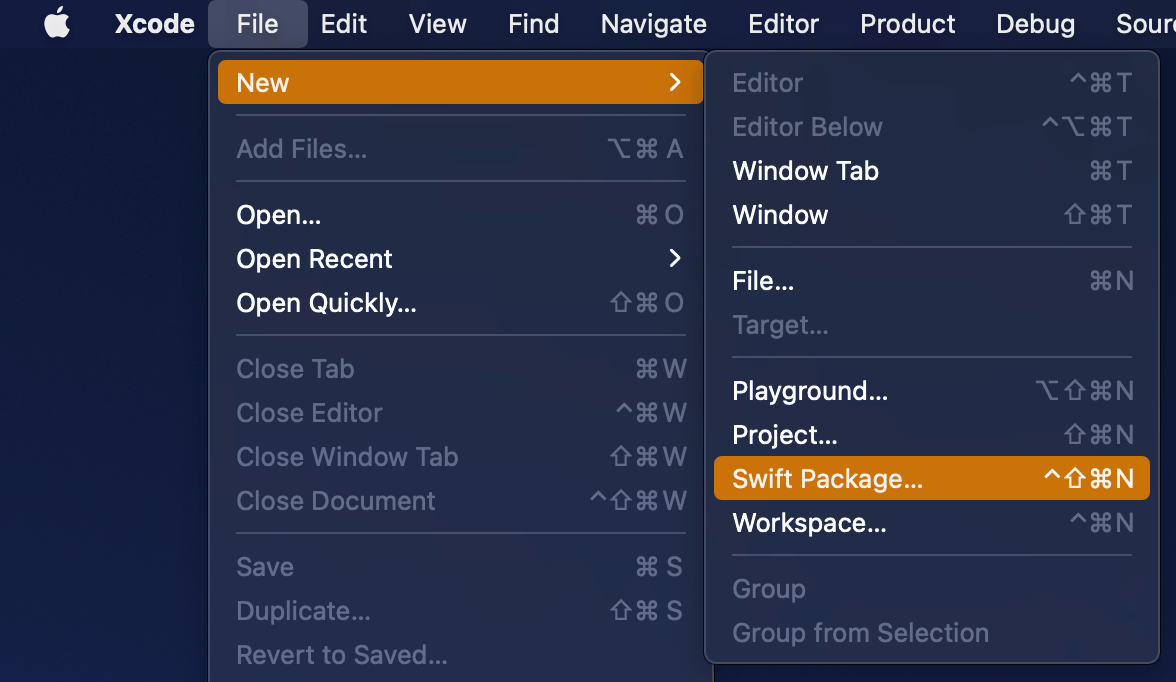Choose Window from New submenu
This screenshot has height=682, width=1176.
pyautogui.click(x=780, y=215)
